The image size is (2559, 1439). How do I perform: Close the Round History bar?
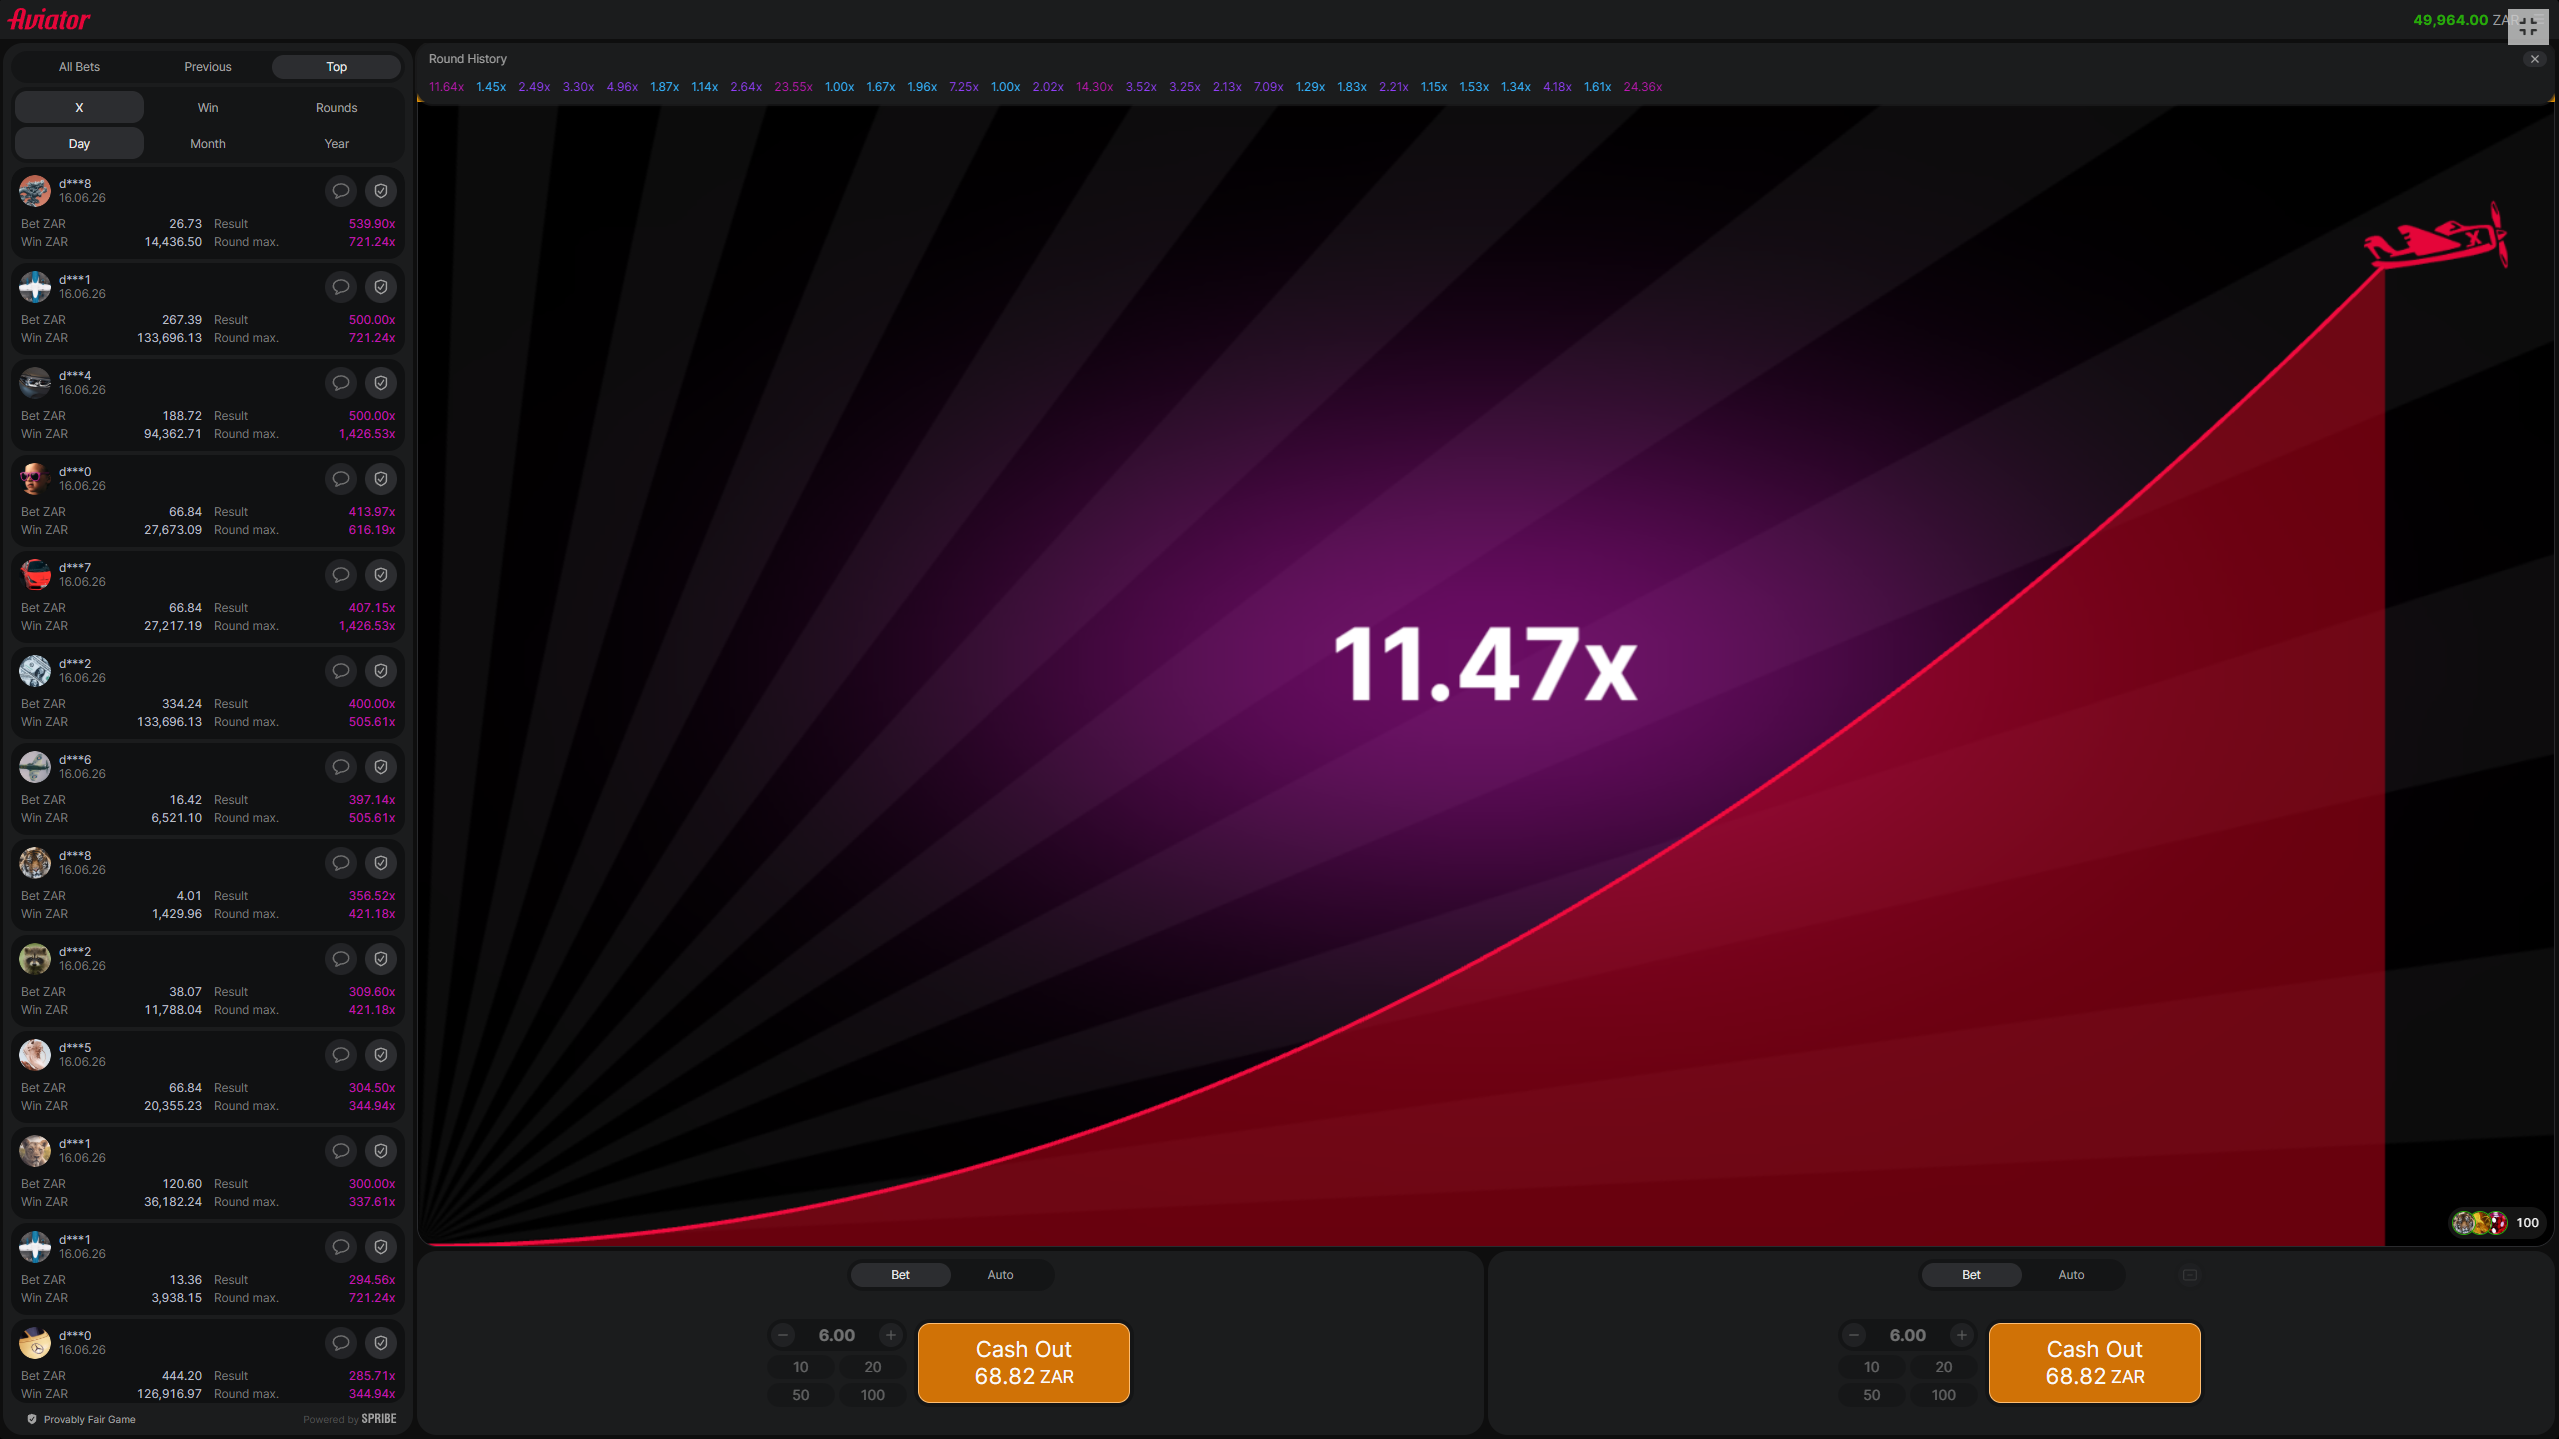(2535, 59)
